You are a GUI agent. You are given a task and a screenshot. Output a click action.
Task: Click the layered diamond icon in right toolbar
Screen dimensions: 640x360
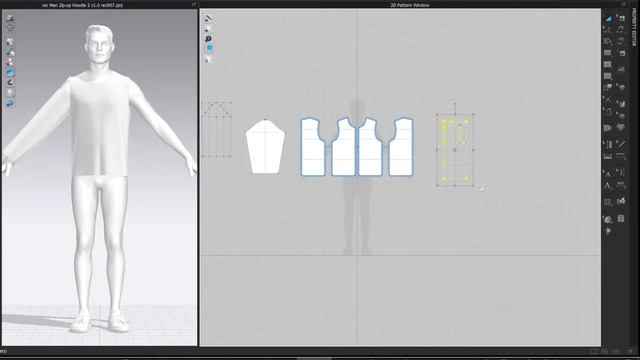[621, 127]
